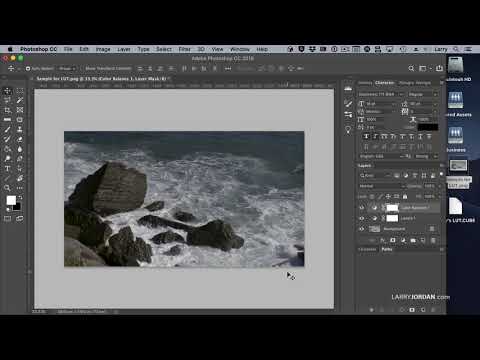Select the Hand tool
Viewport: 480px width, 360px height.
(x=20, y=178)
